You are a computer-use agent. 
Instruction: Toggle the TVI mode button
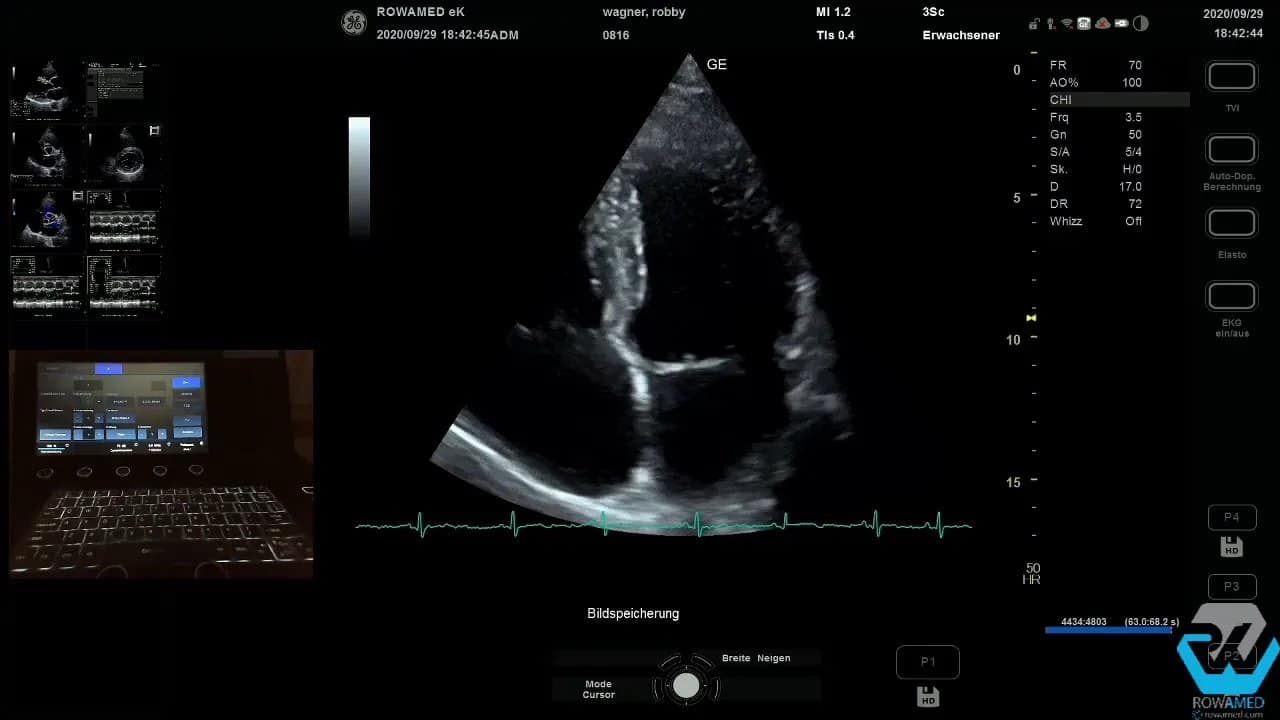pyautogui.click(x=1232, y=77)
